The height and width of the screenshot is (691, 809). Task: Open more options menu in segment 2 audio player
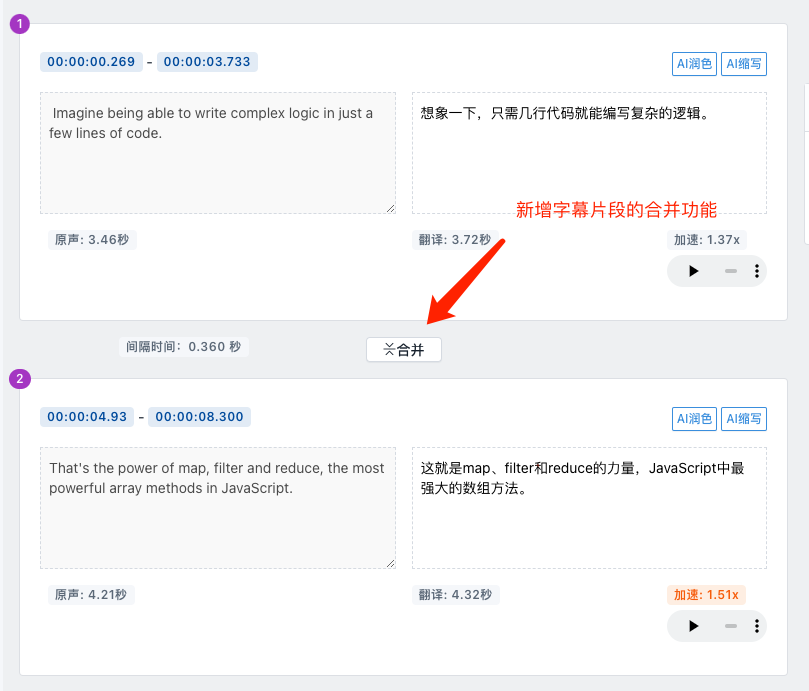pos(756,626)
